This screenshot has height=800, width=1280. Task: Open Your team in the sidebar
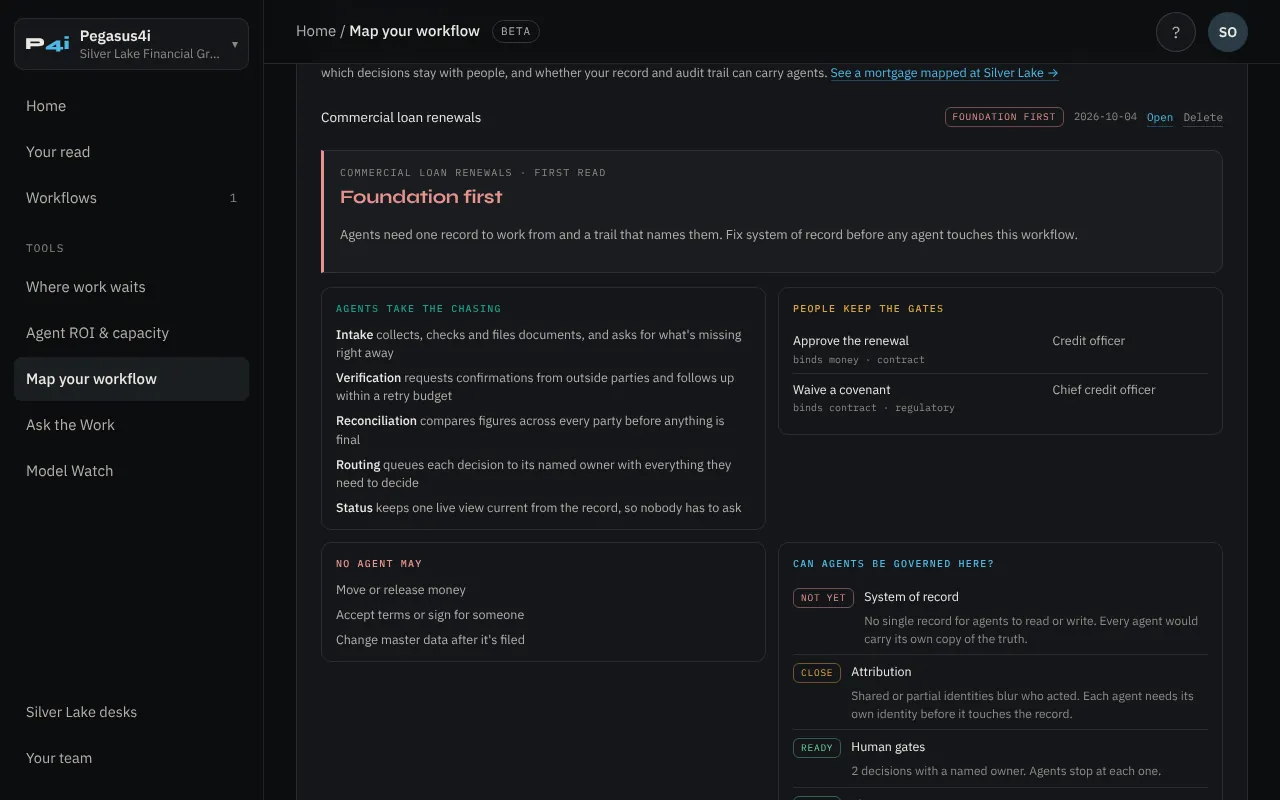[x=132, y=758]
